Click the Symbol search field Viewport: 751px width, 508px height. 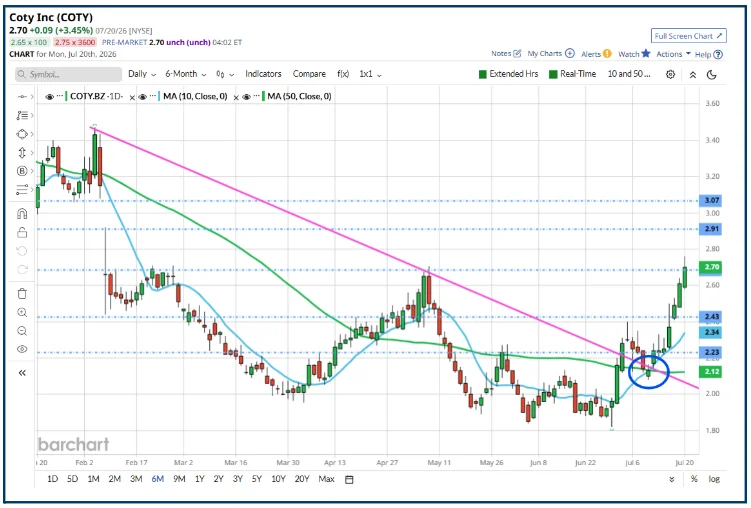click(68, 75)
